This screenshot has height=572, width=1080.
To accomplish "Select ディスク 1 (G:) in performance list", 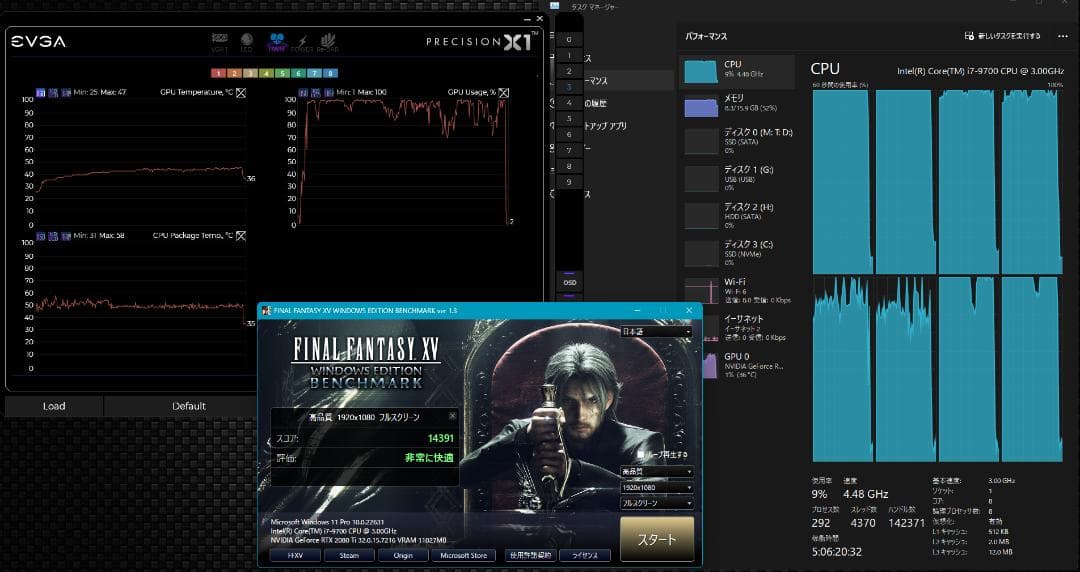I will coord(737,178).
